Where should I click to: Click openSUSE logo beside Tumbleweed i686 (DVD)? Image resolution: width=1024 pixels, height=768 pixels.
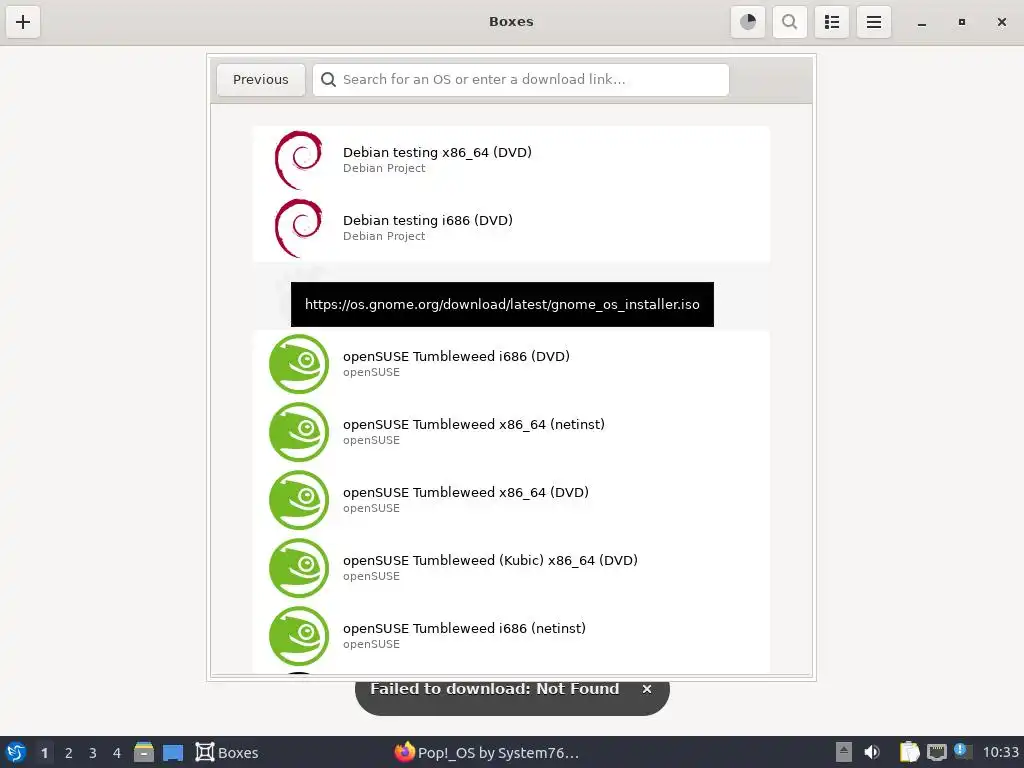click(299, 364)
